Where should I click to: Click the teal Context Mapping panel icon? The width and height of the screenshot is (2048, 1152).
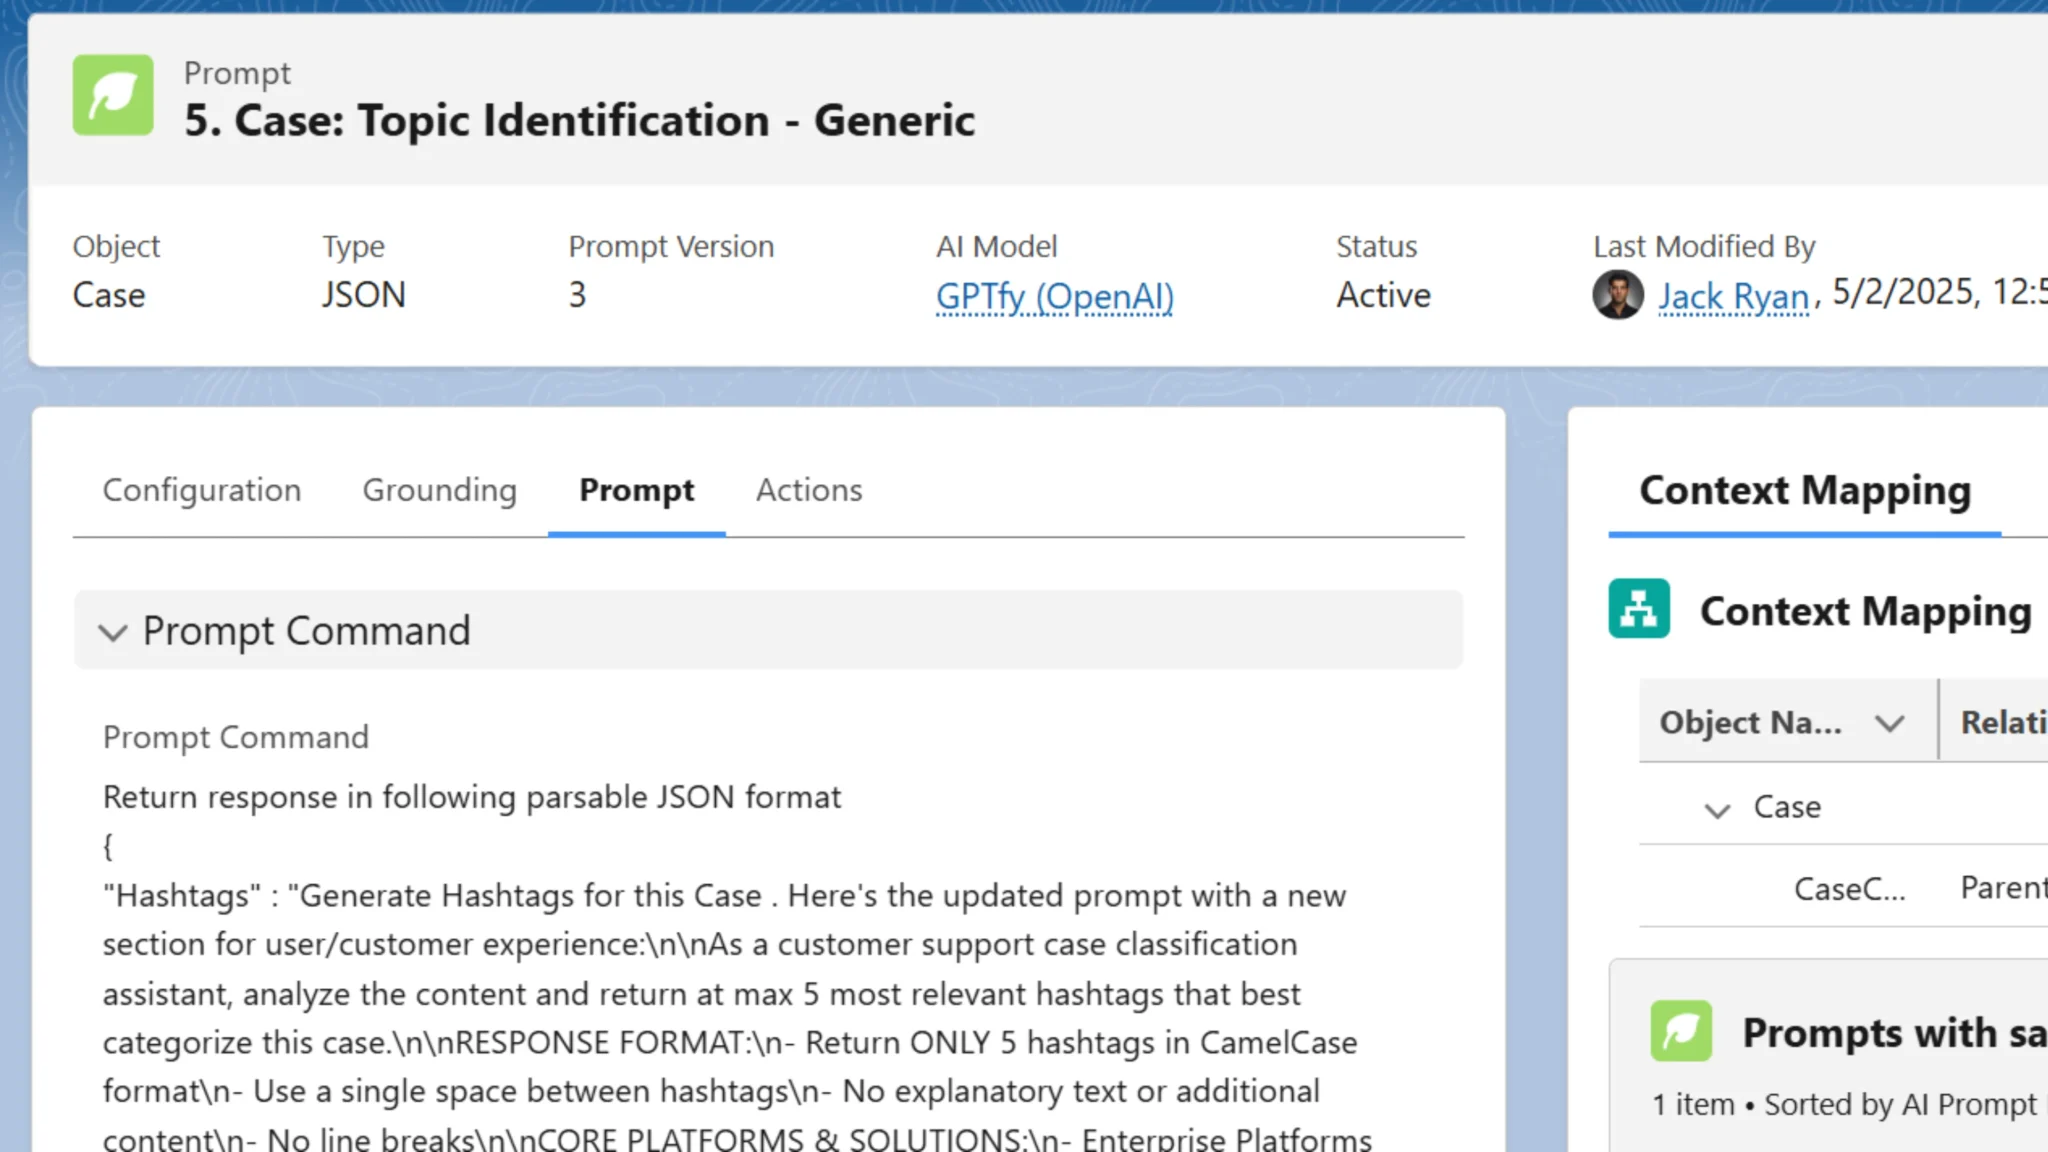pyautogui.click(x=1638, y=608)
